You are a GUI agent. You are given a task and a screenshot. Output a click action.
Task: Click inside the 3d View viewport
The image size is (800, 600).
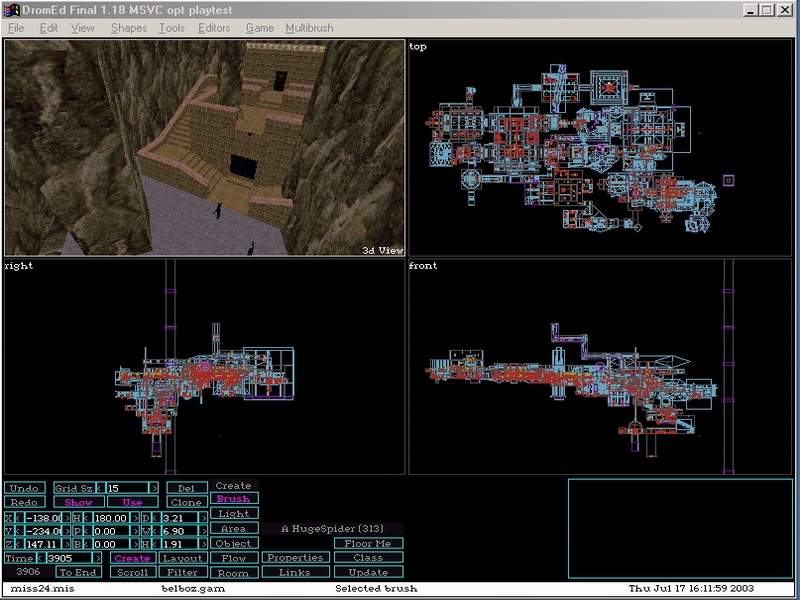click(x=205, y=147)
